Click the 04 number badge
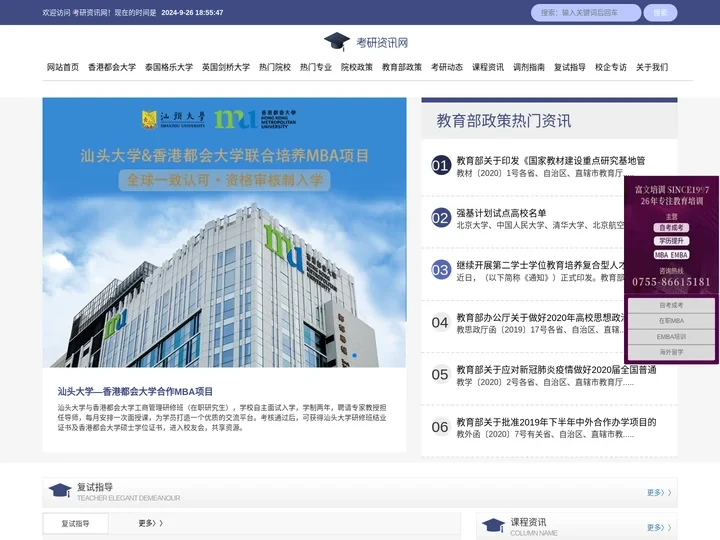720x540 pixels. 440,322
